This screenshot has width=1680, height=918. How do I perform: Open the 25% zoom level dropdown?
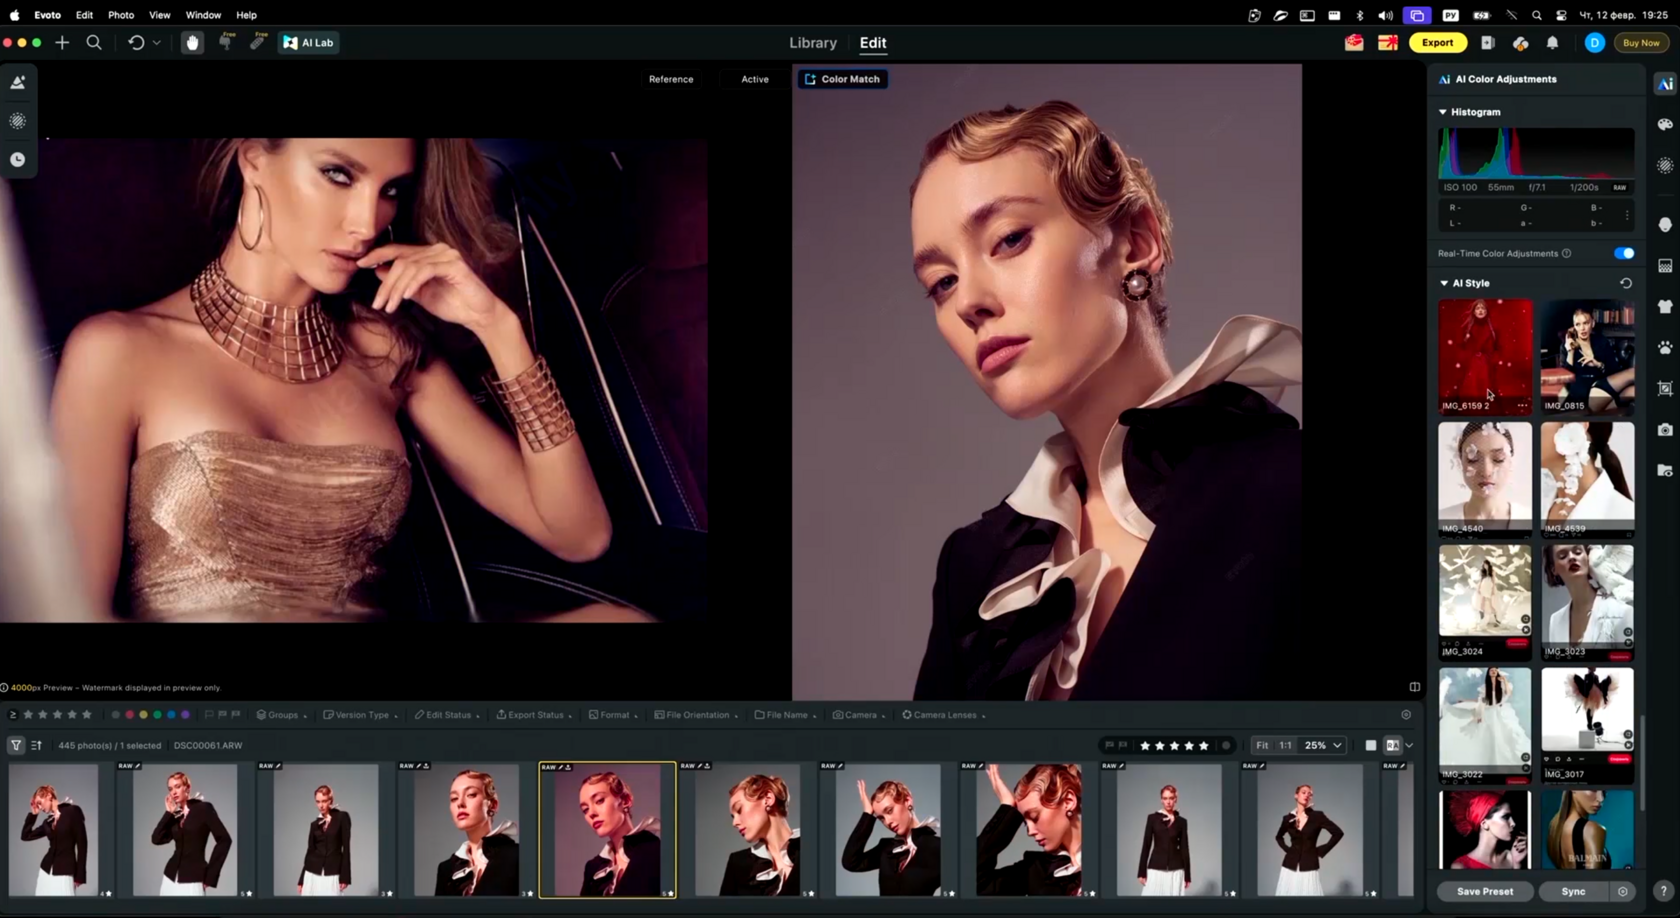click(1322, 745)
